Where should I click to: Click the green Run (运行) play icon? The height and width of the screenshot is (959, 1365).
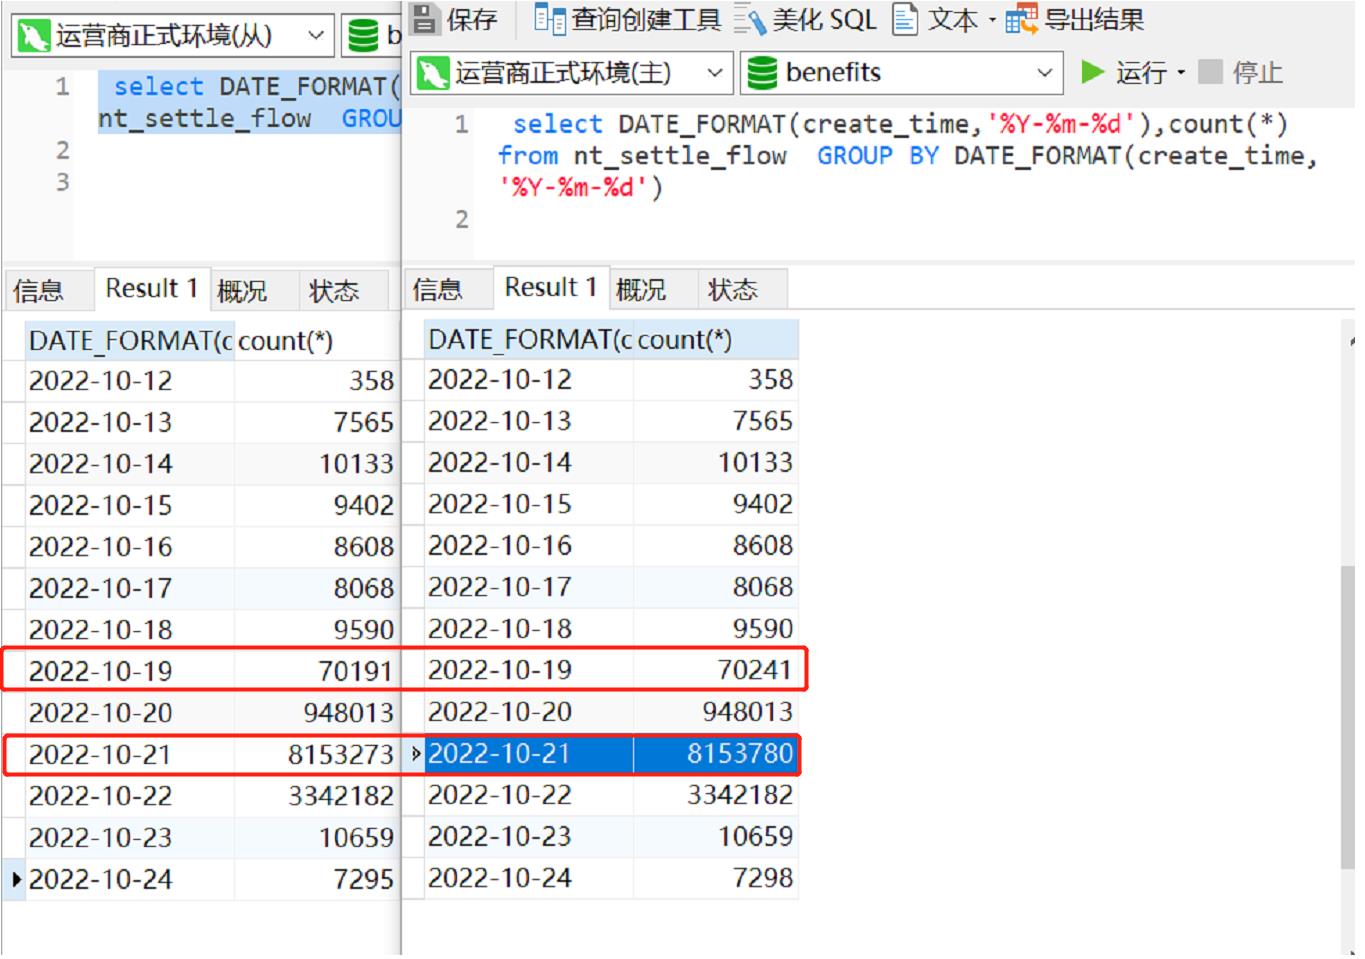[1093, 72]
